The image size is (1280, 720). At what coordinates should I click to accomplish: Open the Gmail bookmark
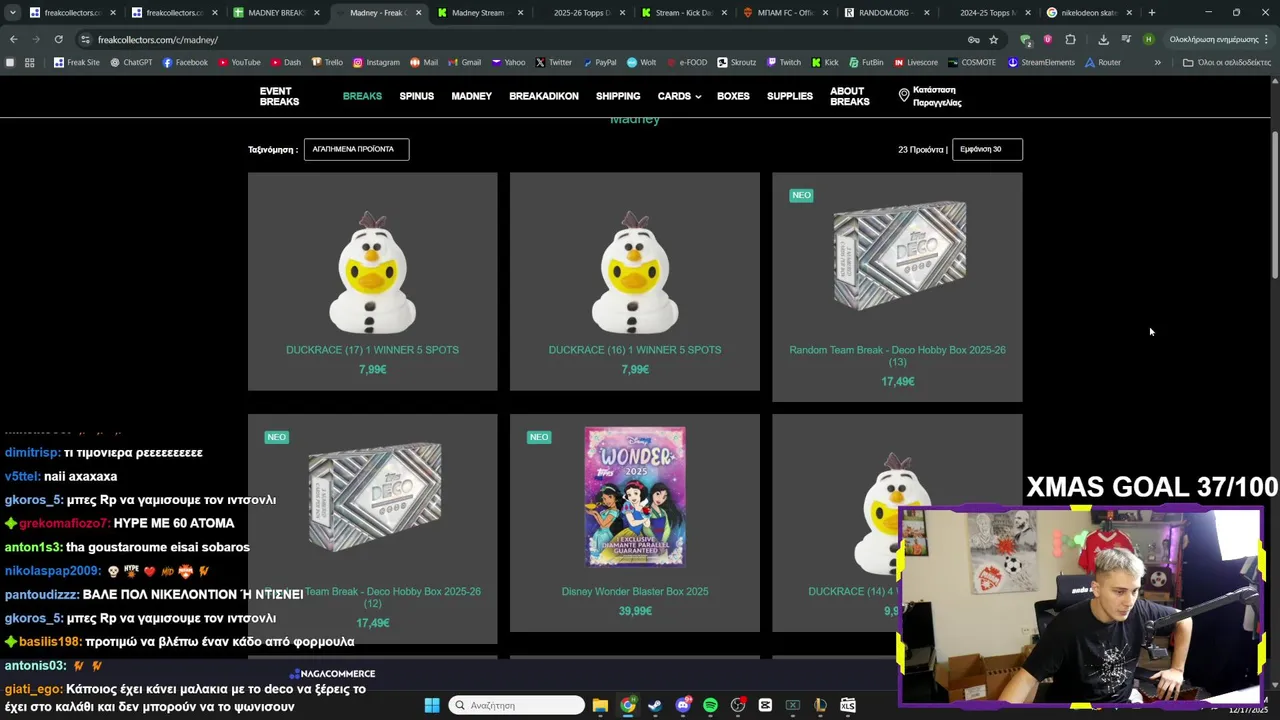(465, 62)
